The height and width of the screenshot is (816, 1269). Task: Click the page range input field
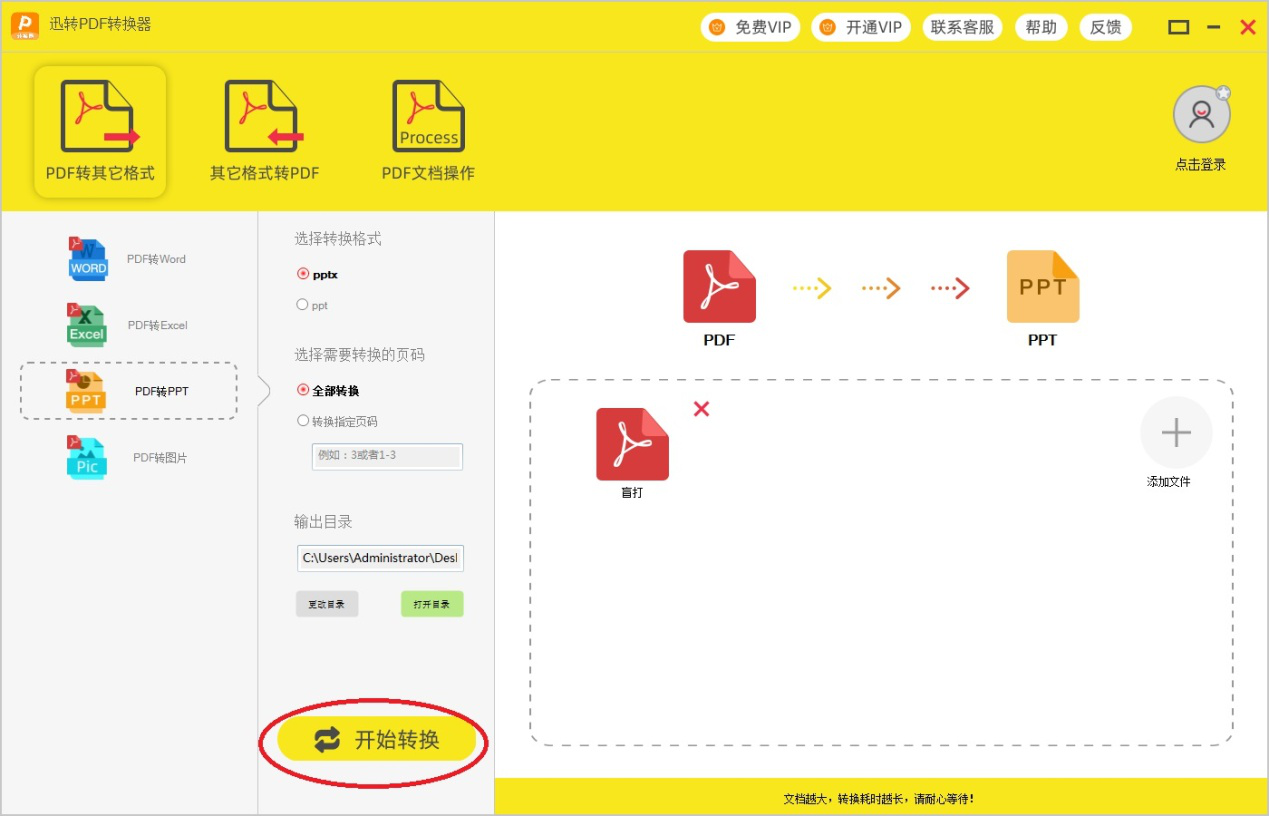(x=387, y=457)
